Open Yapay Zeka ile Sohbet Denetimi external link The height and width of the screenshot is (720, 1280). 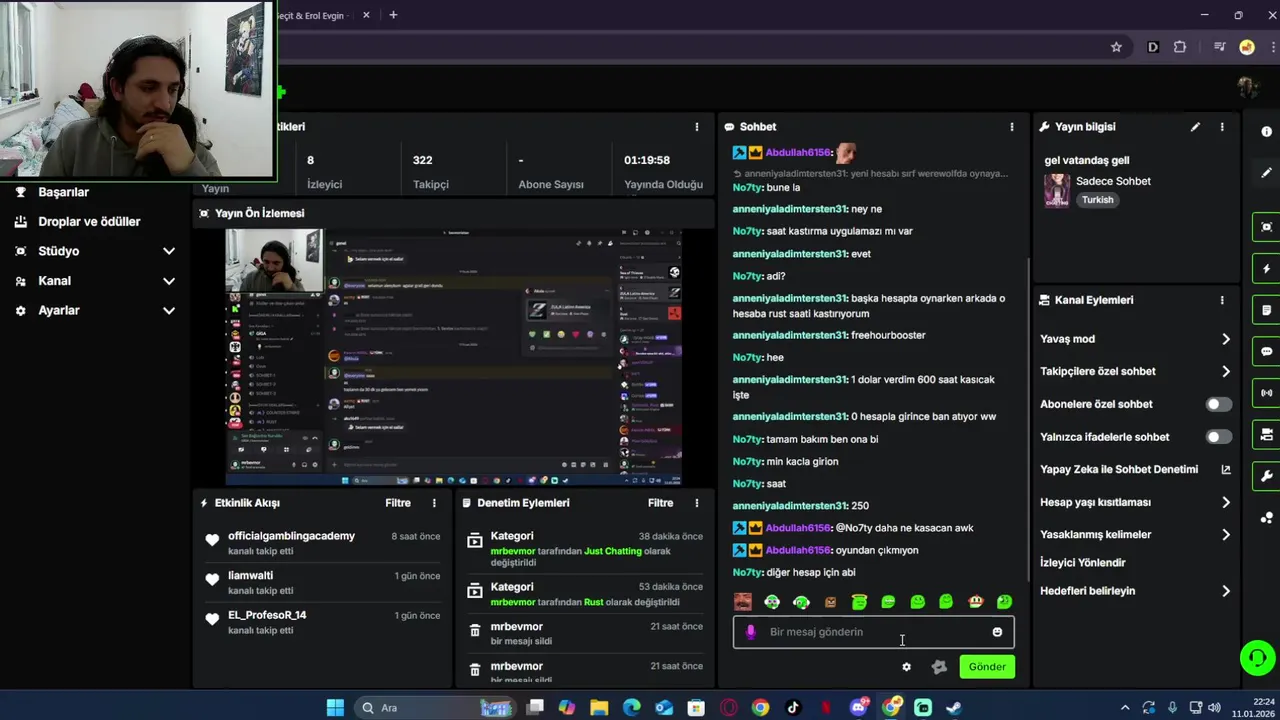1226,469
